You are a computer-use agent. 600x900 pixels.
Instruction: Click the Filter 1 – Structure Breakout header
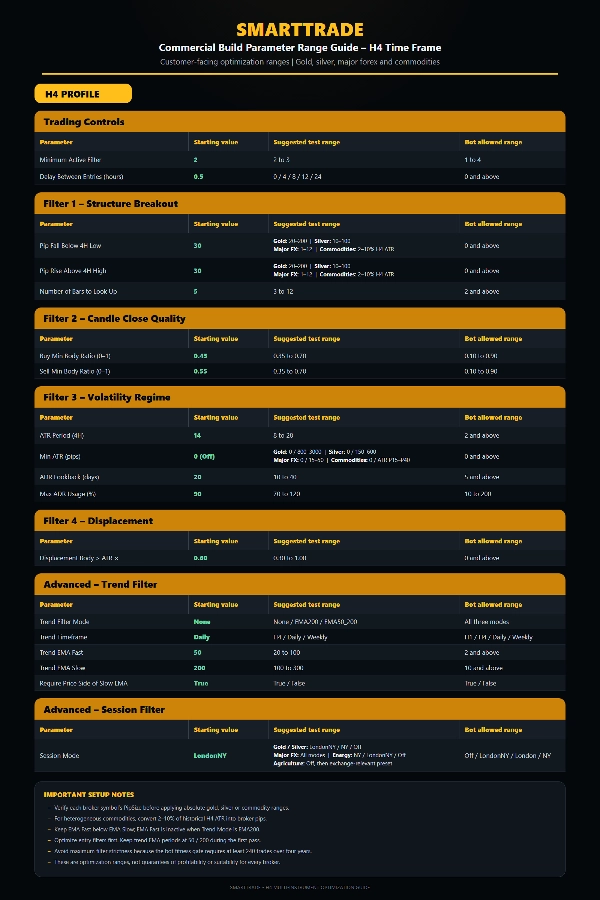click(300, 203)
